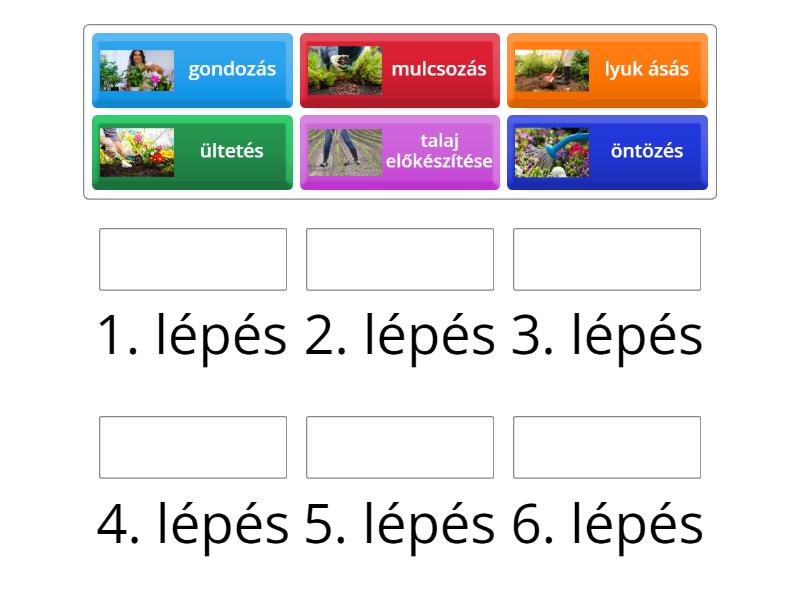The width and height of the screenshot is (800, 600).
Task: Click the mulcsozás tile's mulch photo
Action: (345, 70)
